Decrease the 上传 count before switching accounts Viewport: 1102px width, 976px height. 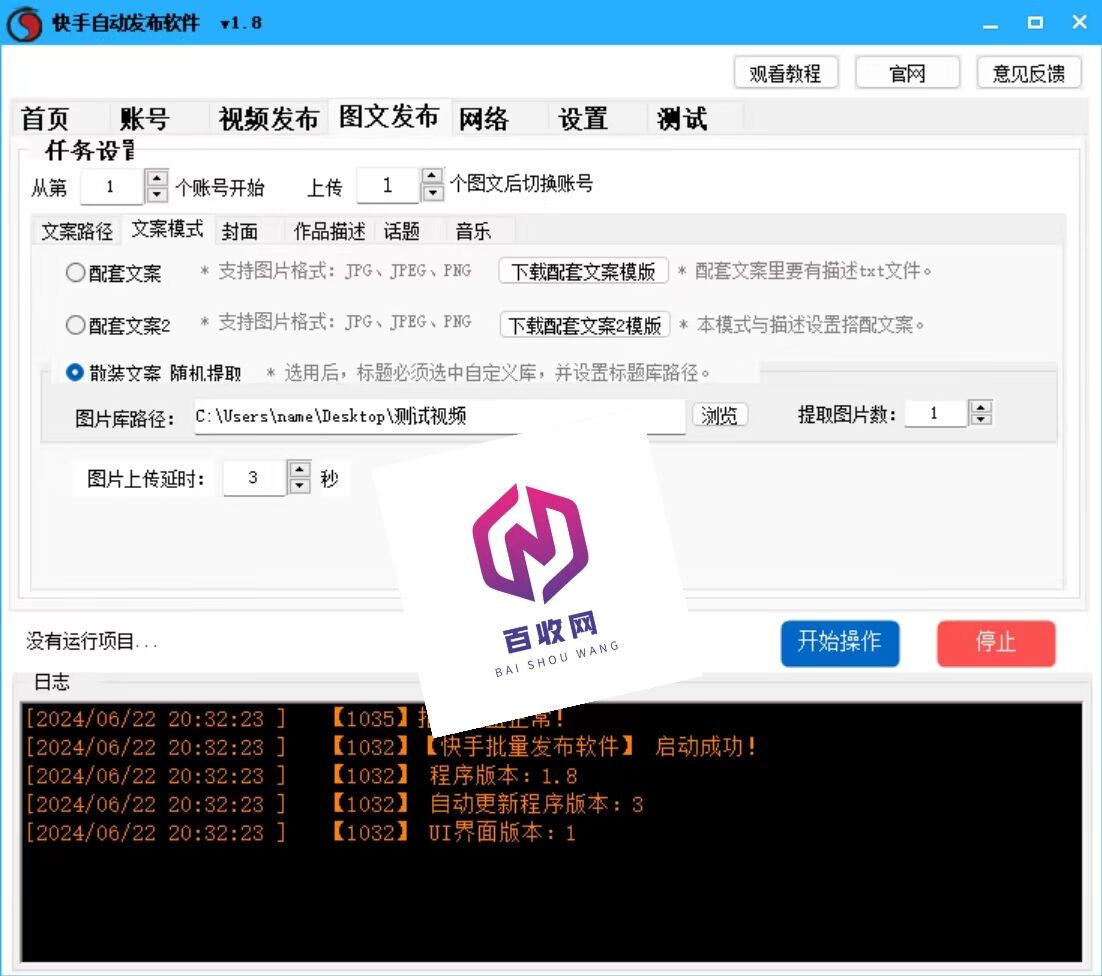click(433, 193)
